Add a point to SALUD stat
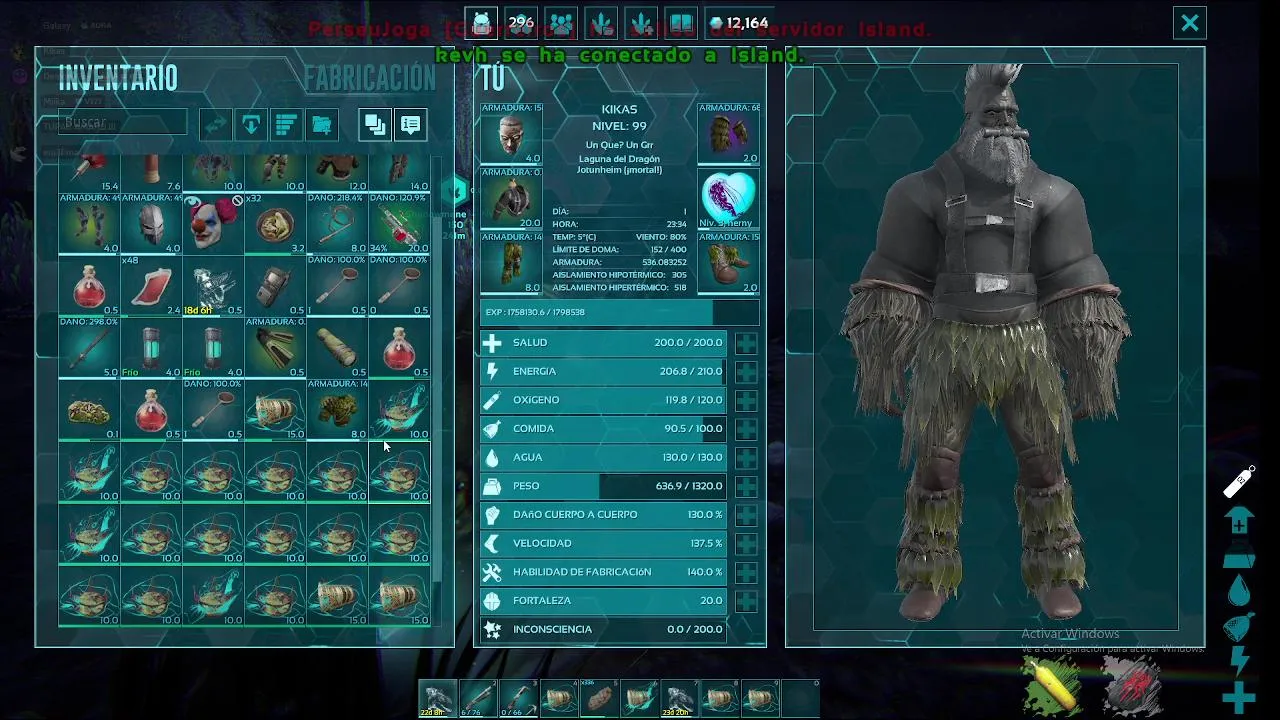This screenshot has height=720, width=1280. 746,343
